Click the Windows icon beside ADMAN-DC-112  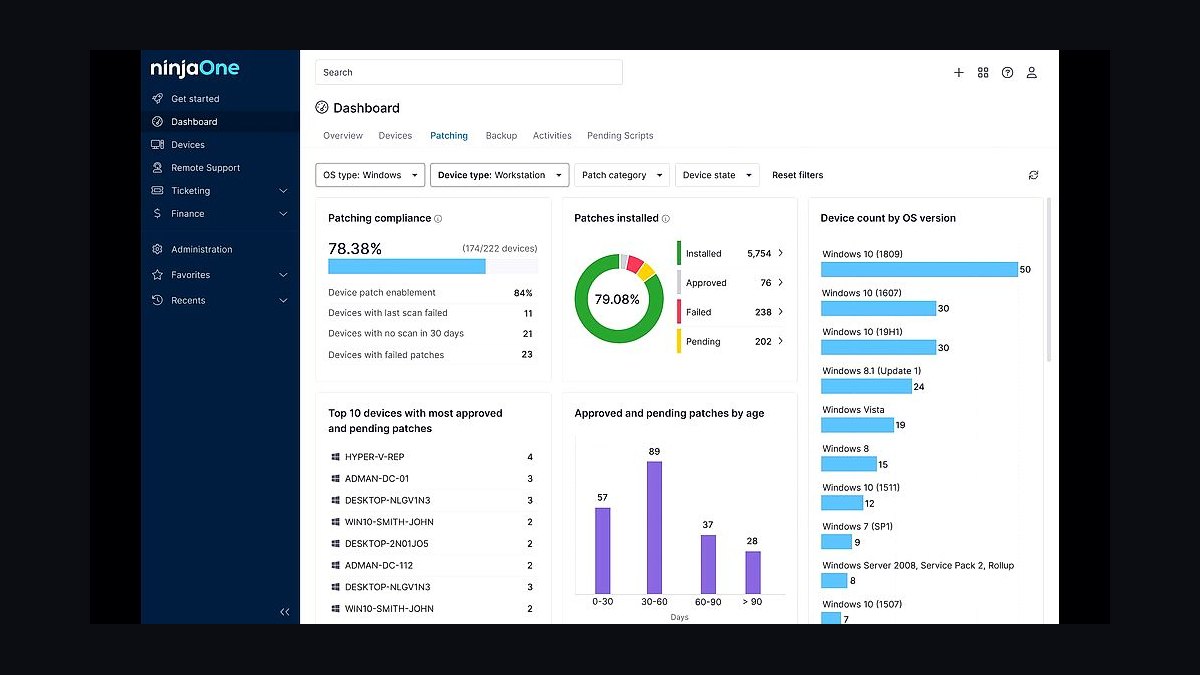pos(336,566)
